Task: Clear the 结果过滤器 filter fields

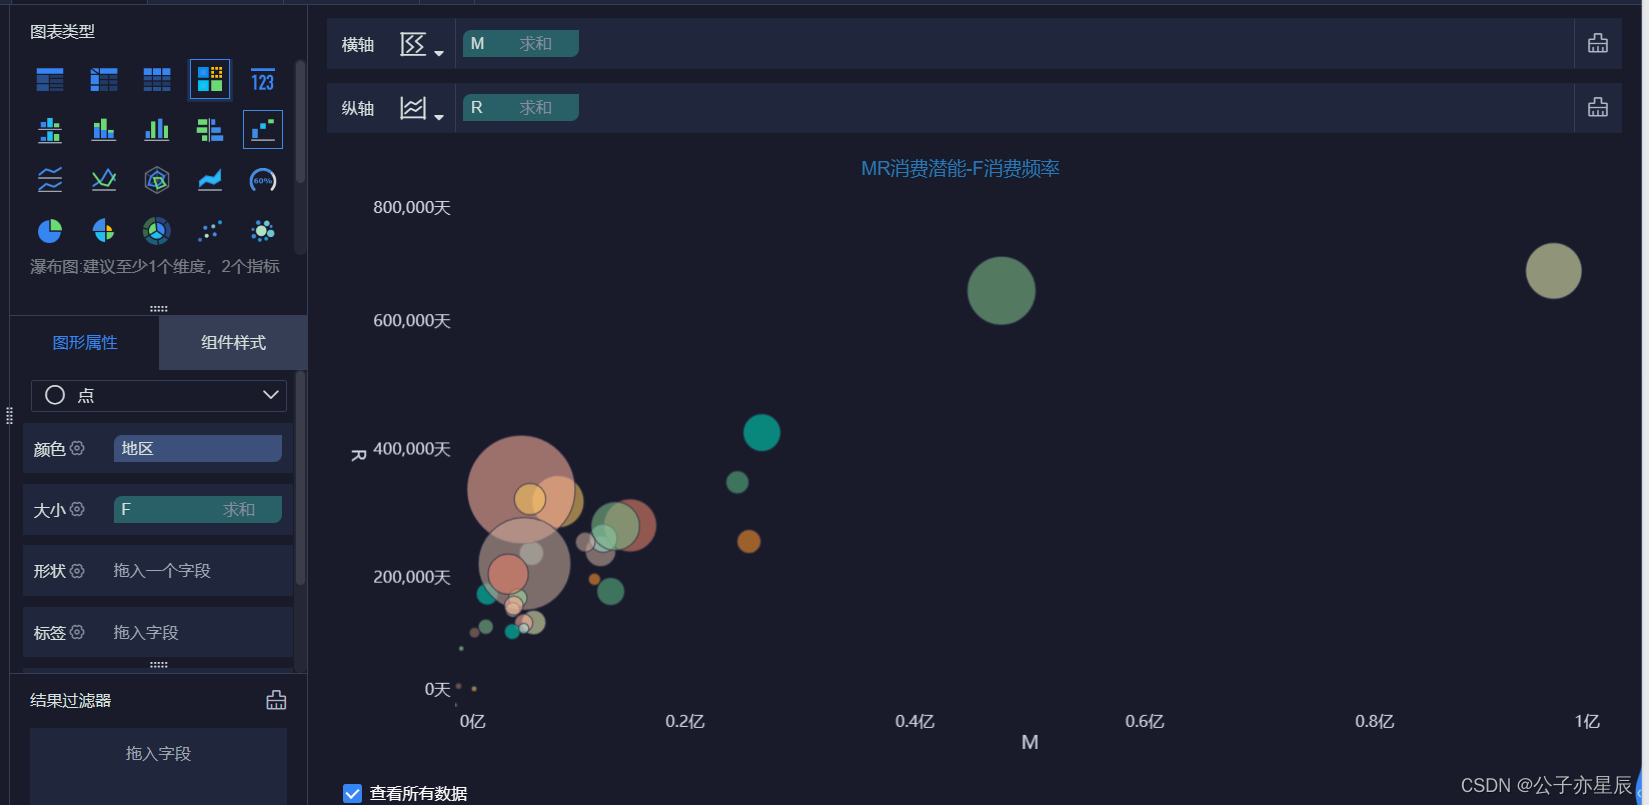Action: pyautogui.click(x=277, y=700)
